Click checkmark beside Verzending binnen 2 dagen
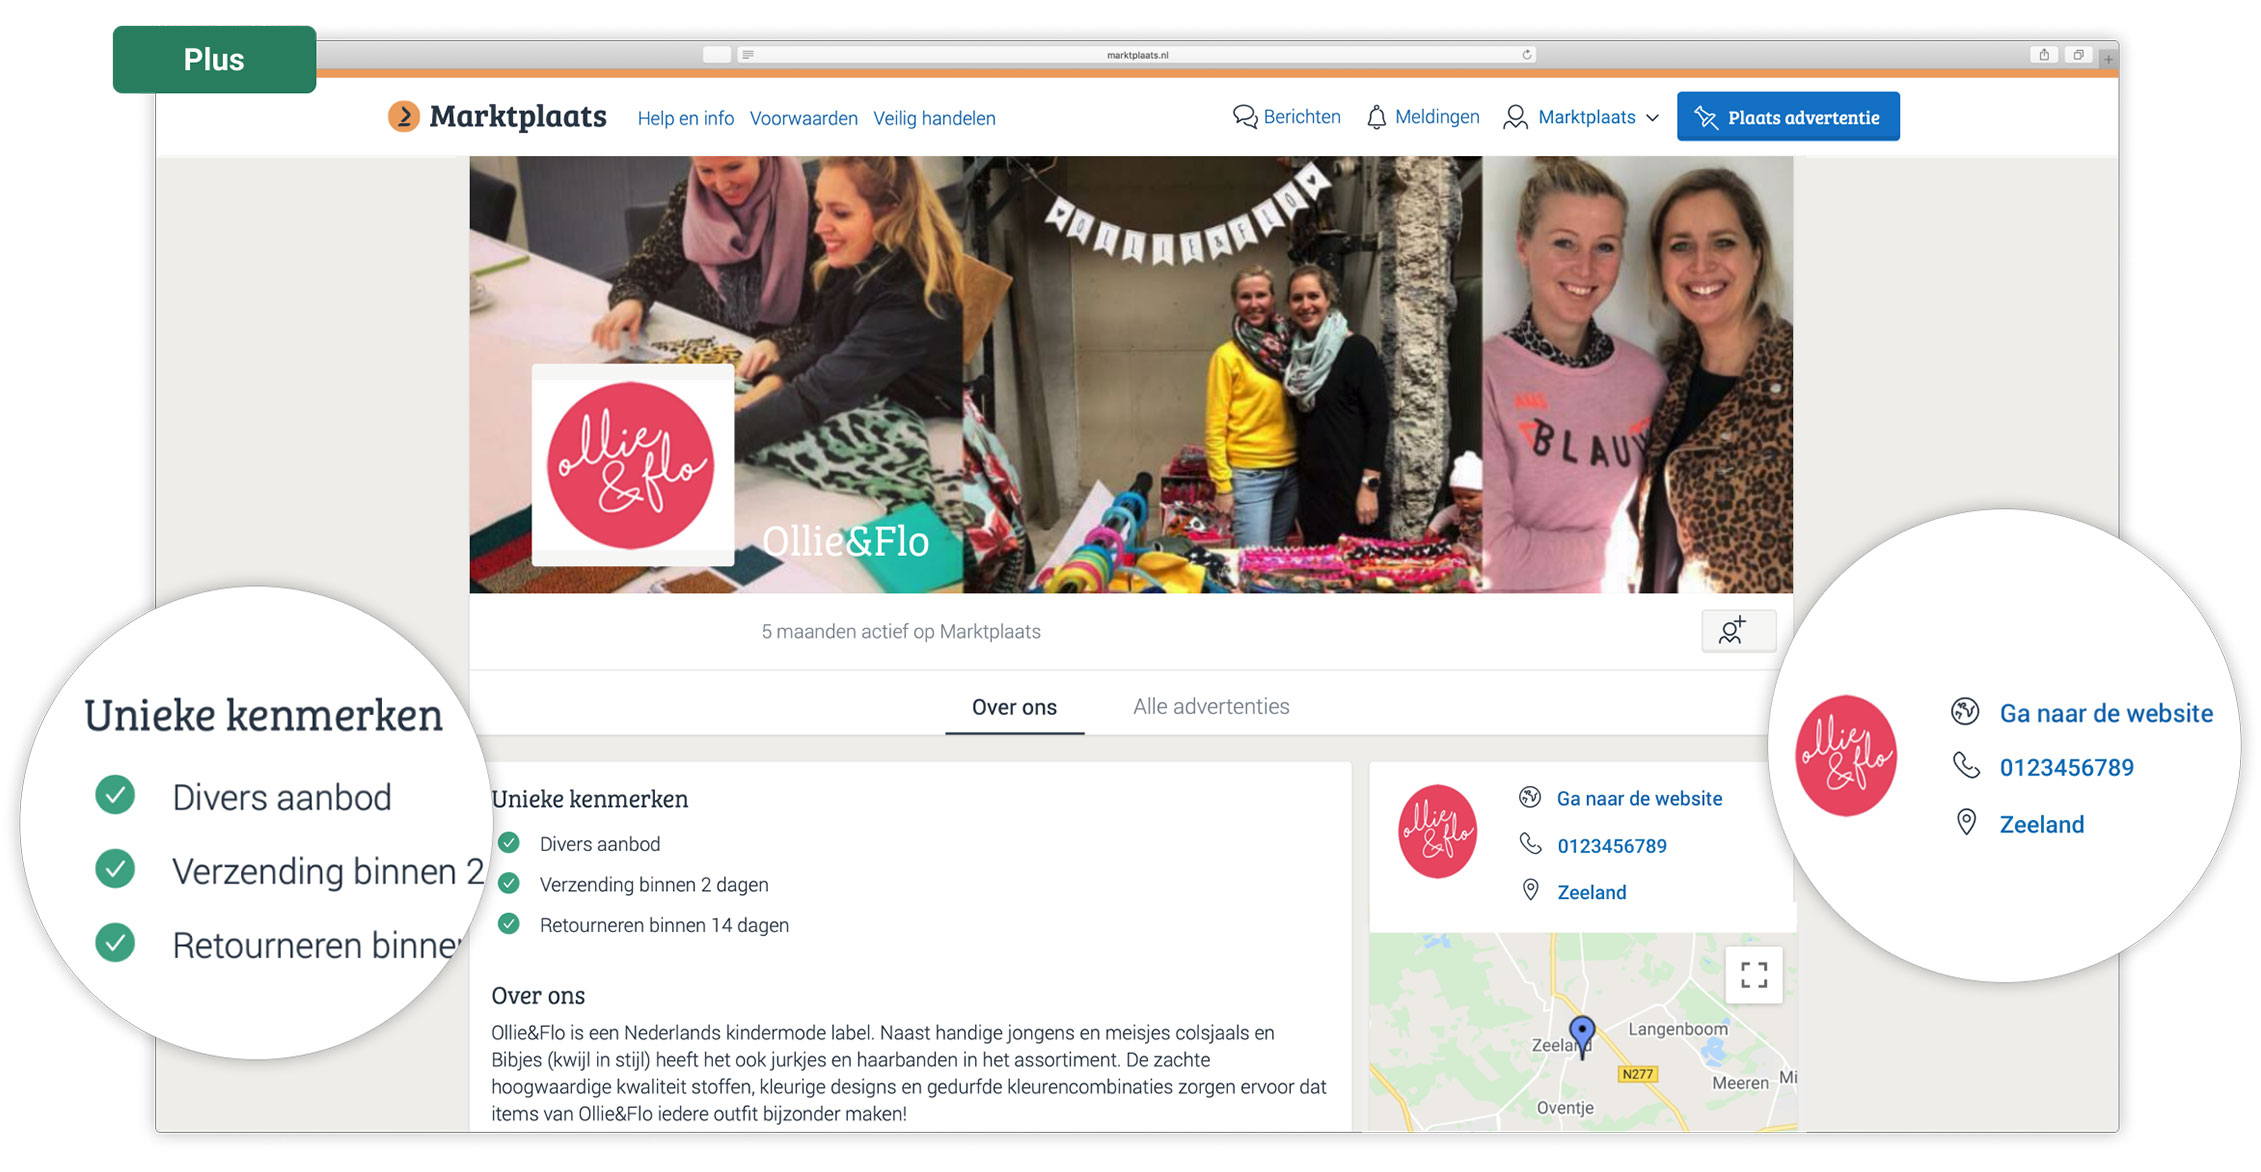The width and height of the screenshot is (2261, 1172). point(509,884)
